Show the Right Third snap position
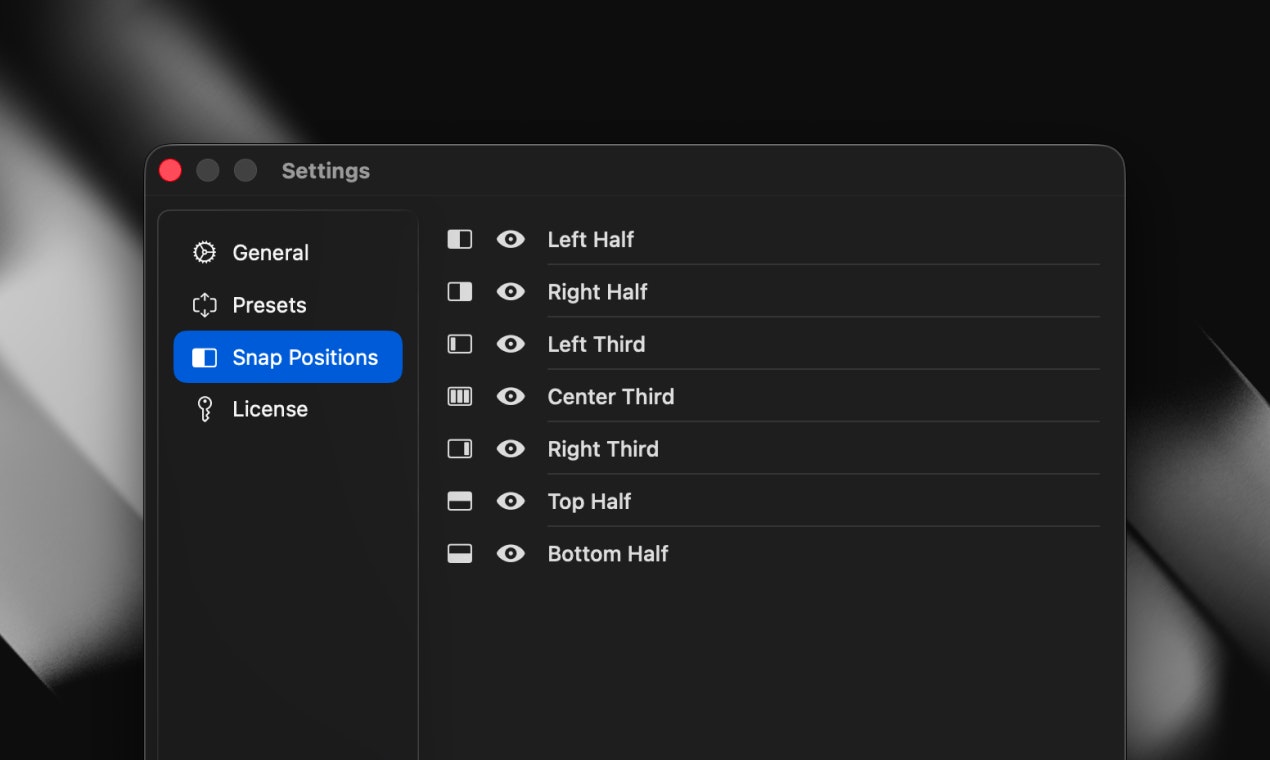Viewport: 1270px width, 760px height. coord(511,448)
